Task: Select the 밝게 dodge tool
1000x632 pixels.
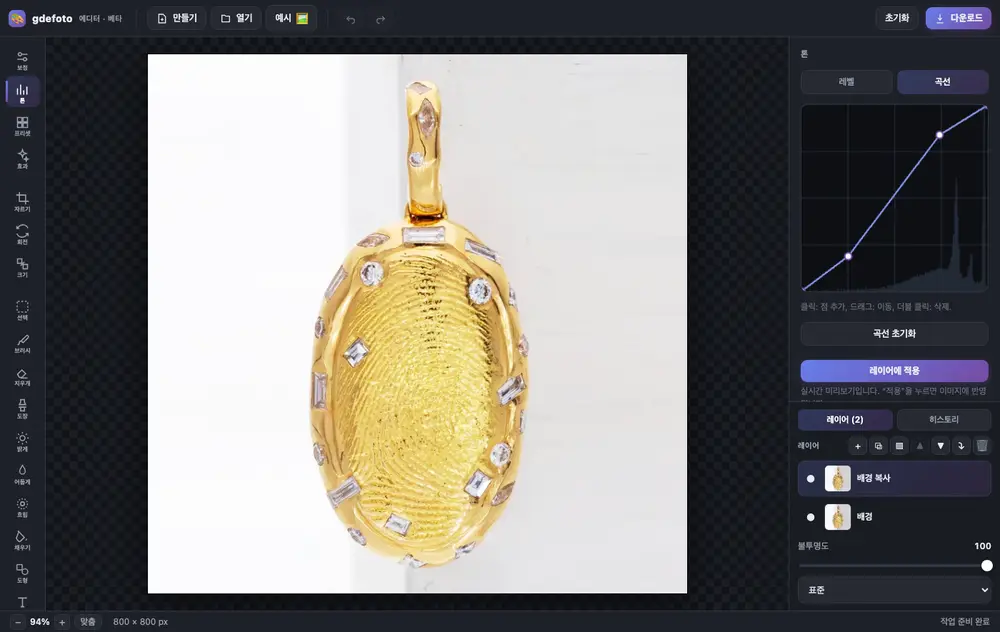Action: coord(22,442)
